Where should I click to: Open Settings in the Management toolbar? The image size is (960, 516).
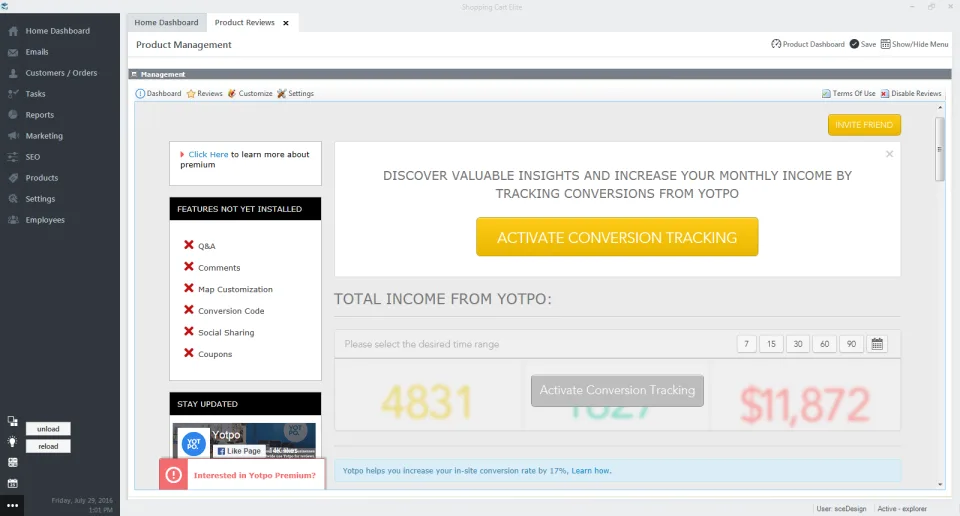[295, 94]
